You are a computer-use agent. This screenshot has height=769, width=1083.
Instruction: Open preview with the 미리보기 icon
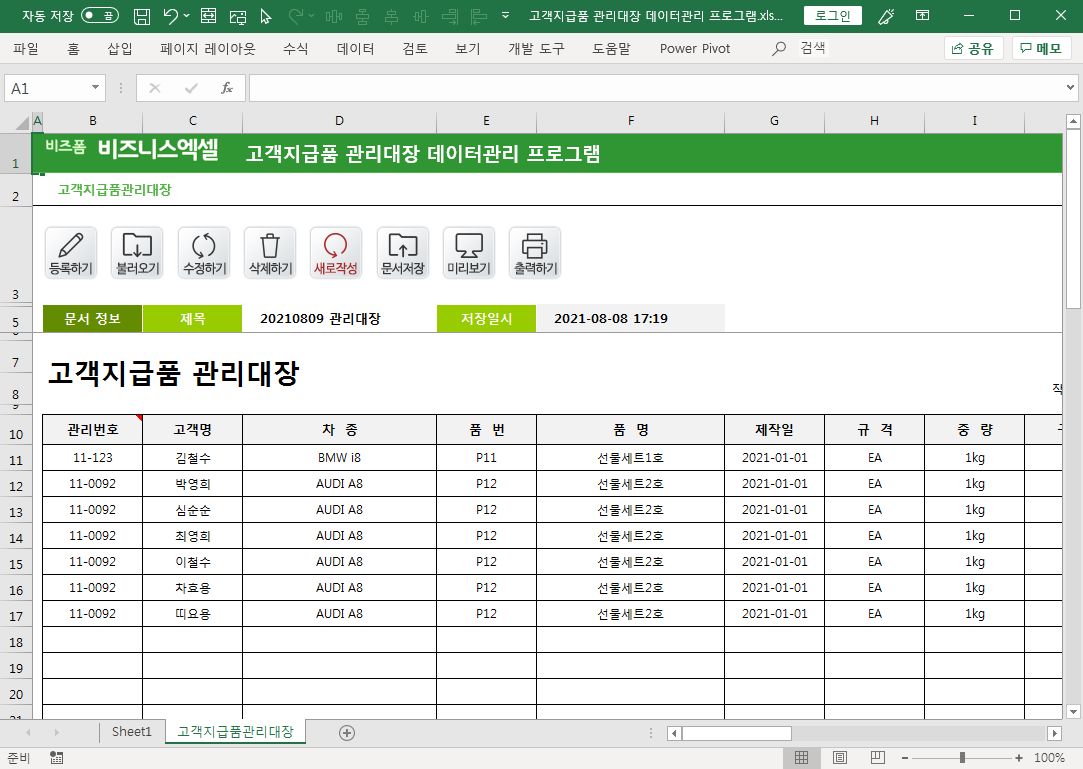[x=469, y=252]
